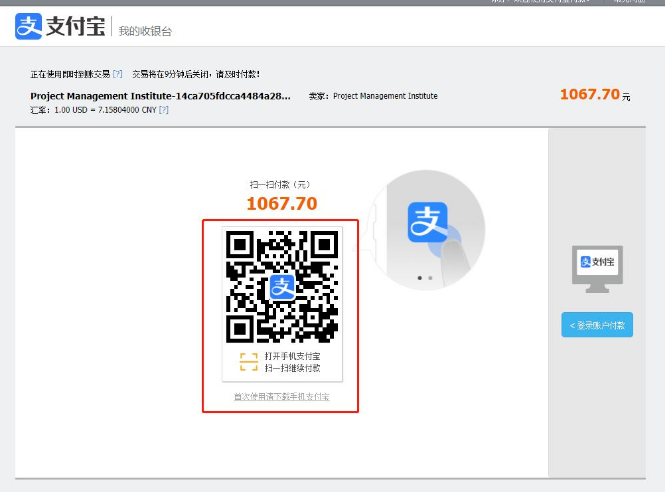Open the download mobile Alipay link

click(x=282, y=397)
